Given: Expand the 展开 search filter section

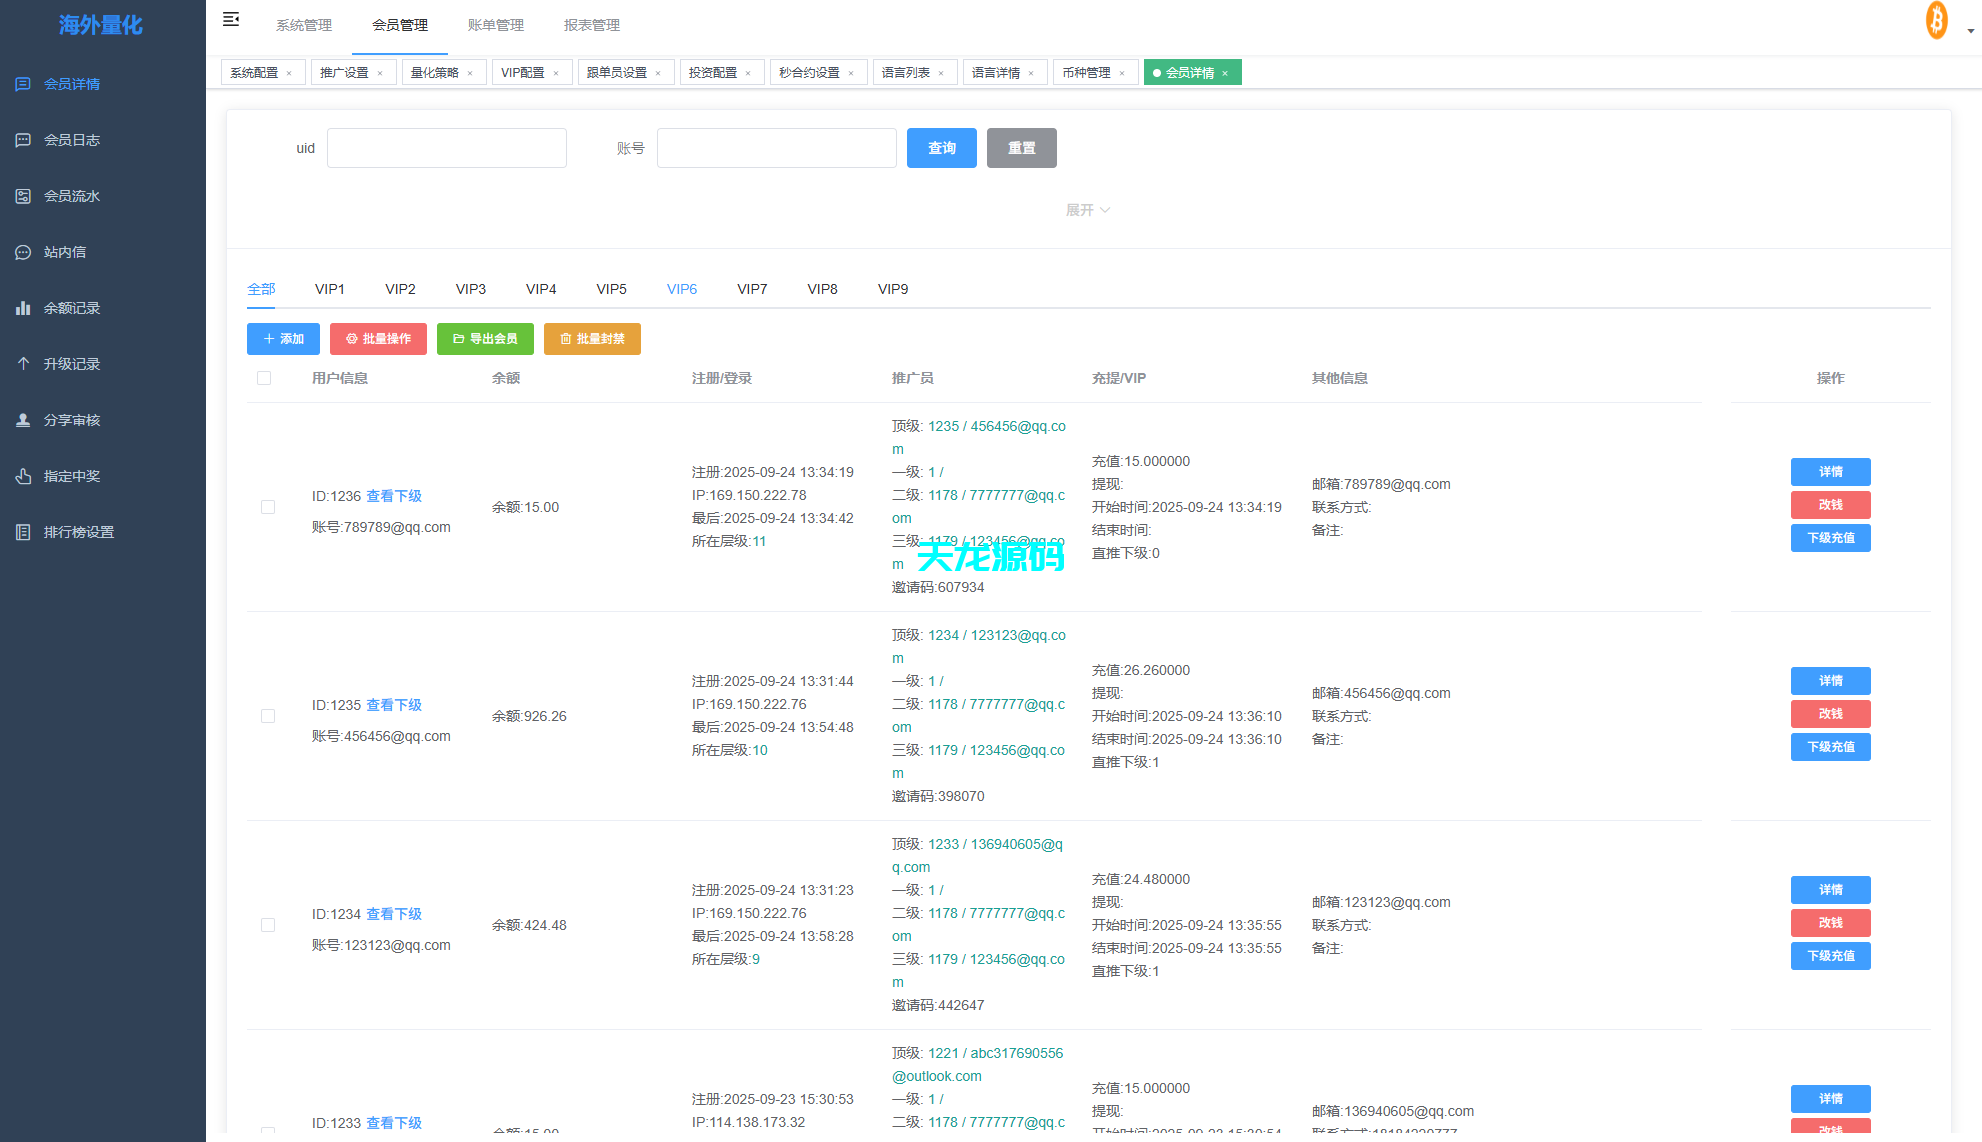Looking at the screenshot, I should (1087, 209).
